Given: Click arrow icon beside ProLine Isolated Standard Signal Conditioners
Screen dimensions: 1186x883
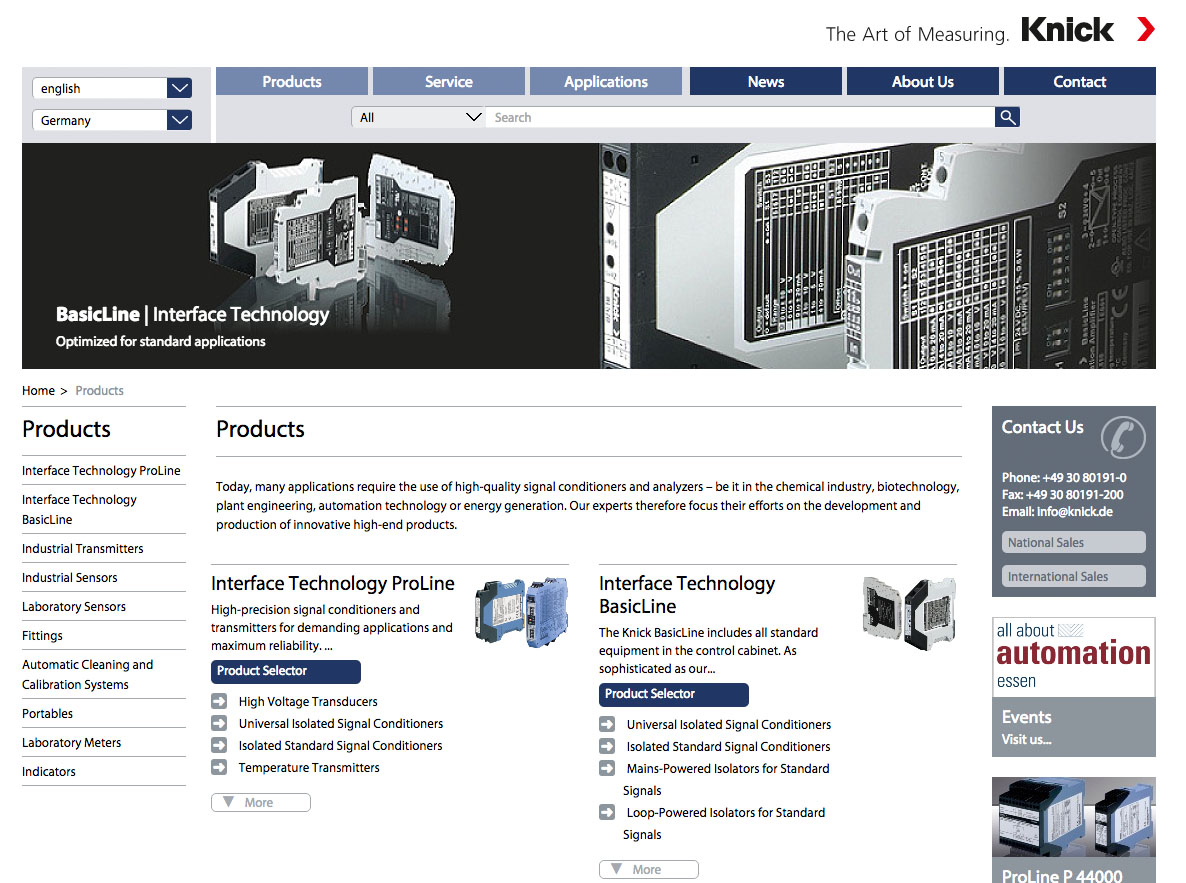Looking at the screenshot, I should coord(219,745).
